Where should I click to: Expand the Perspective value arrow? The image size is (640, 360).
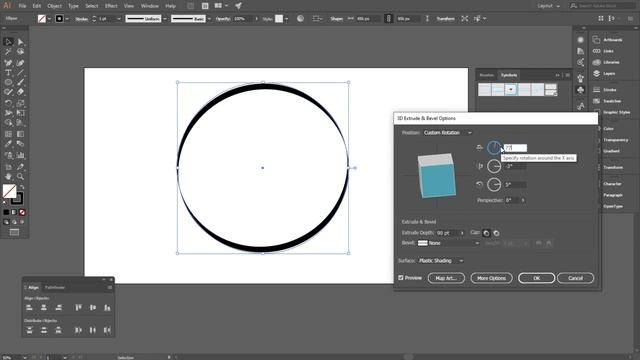point(523,200)
